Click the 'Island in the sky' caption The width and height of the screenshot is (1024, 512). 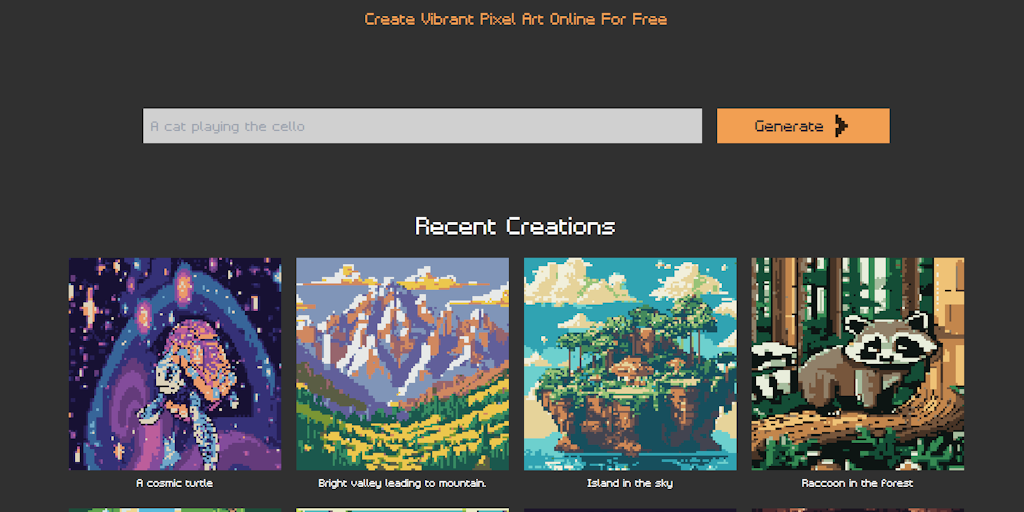tap(630, 484)
